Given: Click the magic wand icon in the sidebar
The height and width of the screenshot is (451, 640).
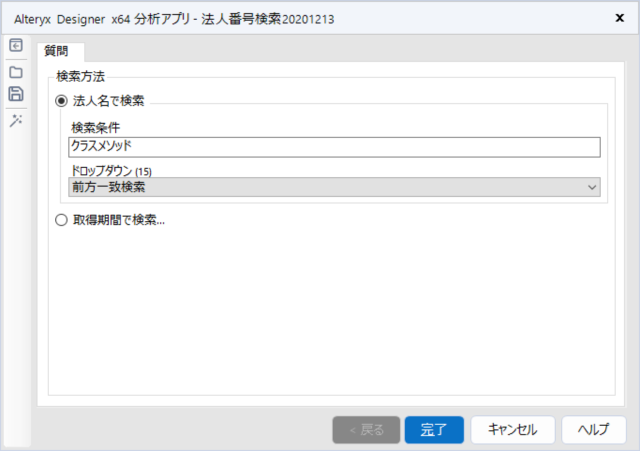Looking at the screenshot, I should coord(16,120).
